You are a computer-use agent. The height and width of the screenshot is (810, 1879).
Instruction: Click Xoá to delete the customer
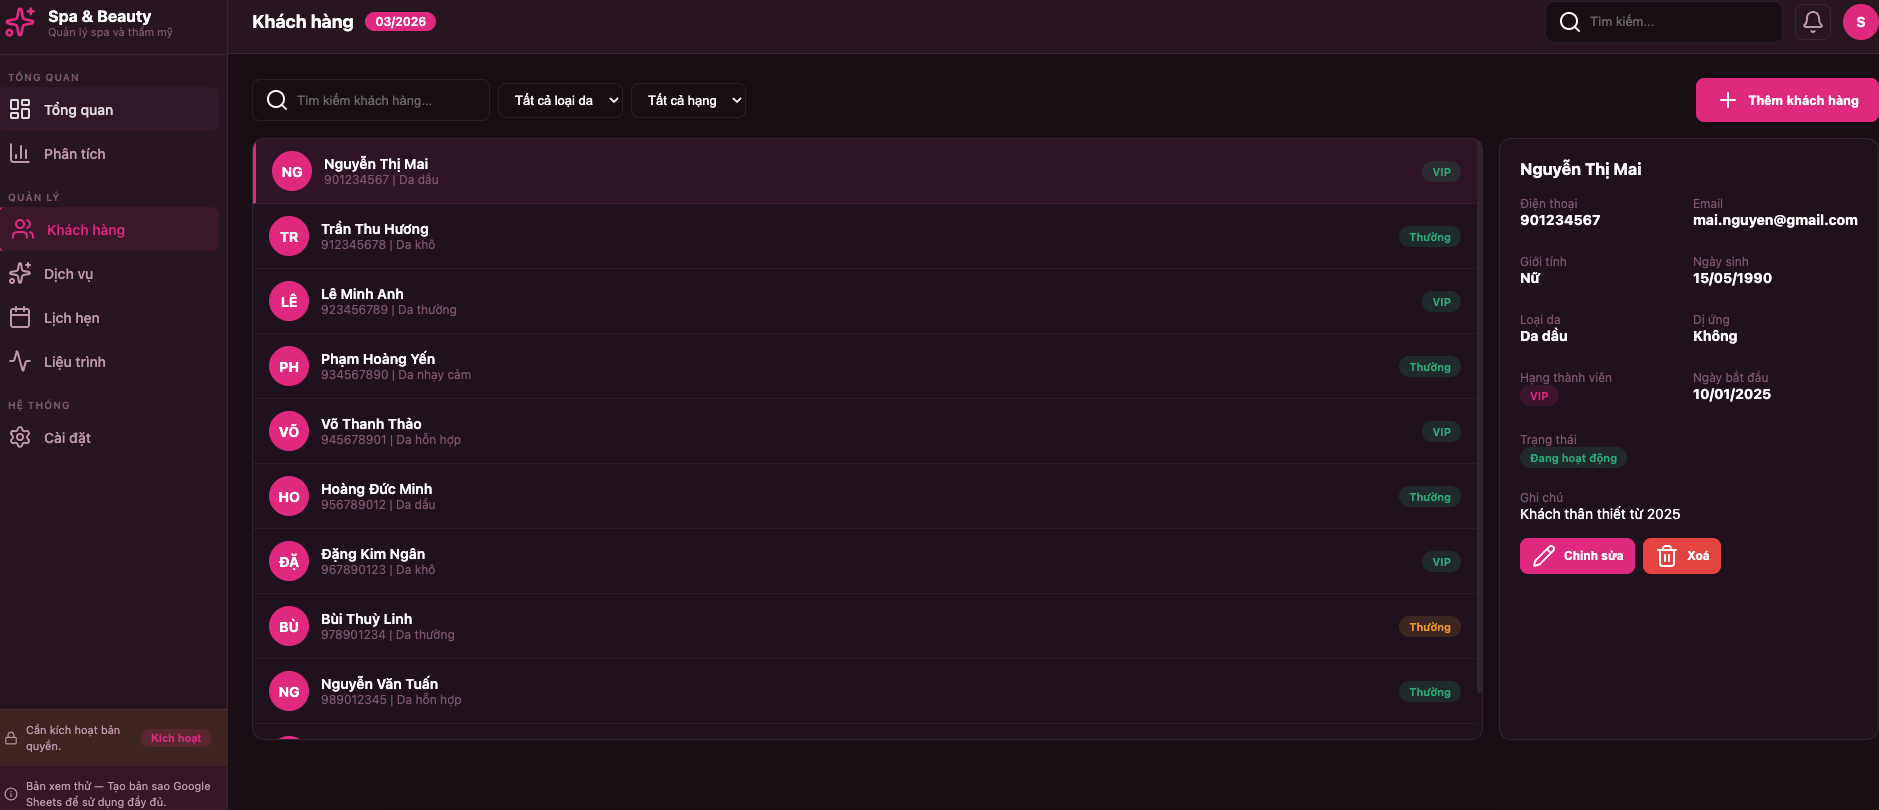pos(1681,555)
